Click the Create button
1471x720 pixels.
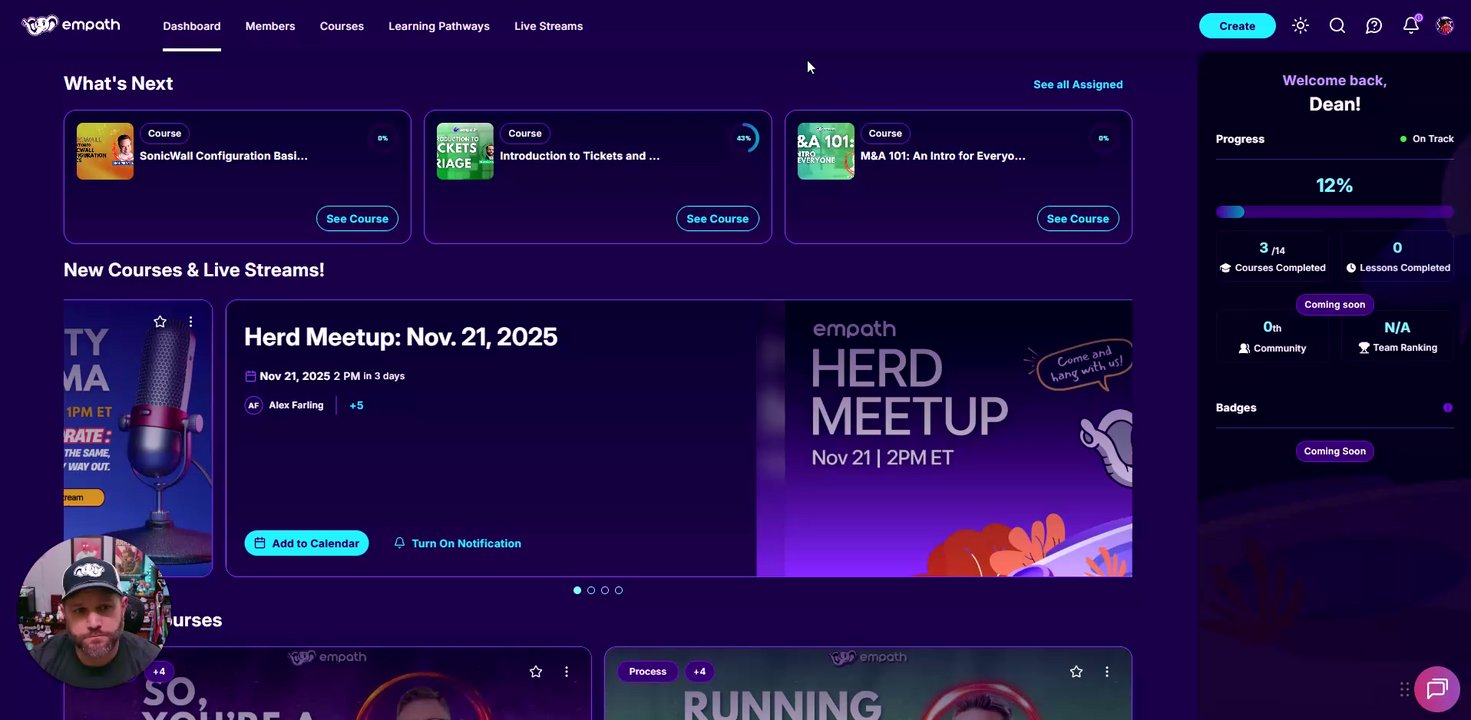(x=1237, y=26)
